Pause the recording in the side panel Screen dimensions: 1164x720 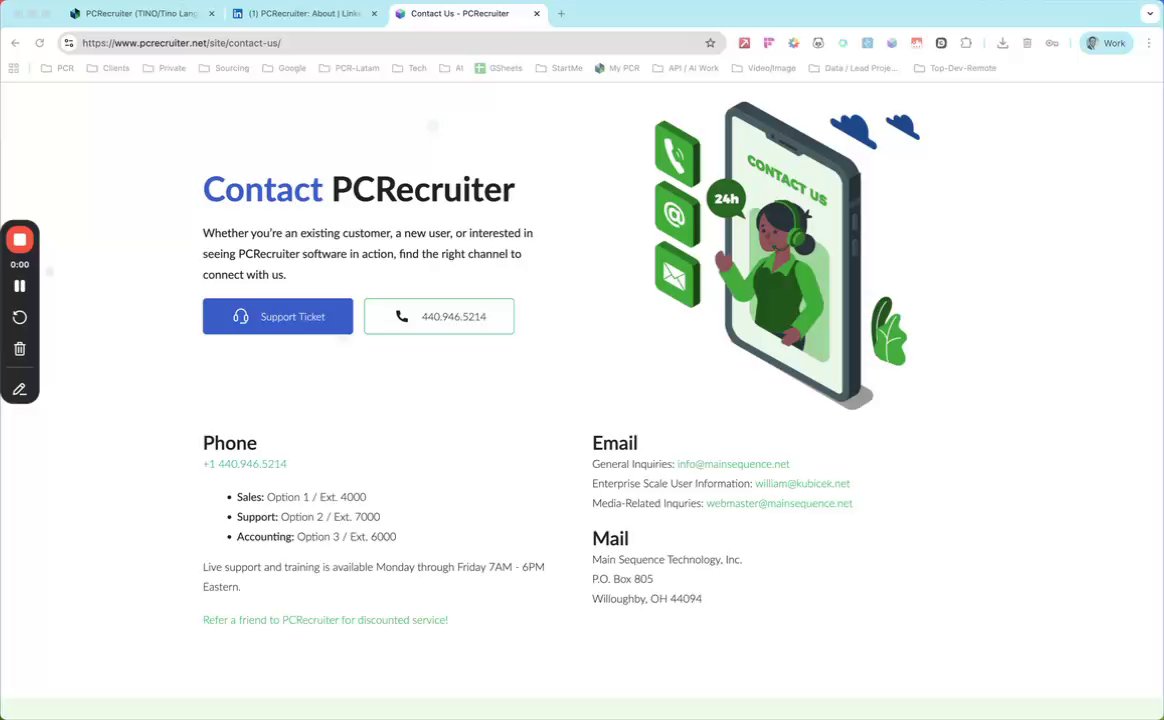[20, 286]
